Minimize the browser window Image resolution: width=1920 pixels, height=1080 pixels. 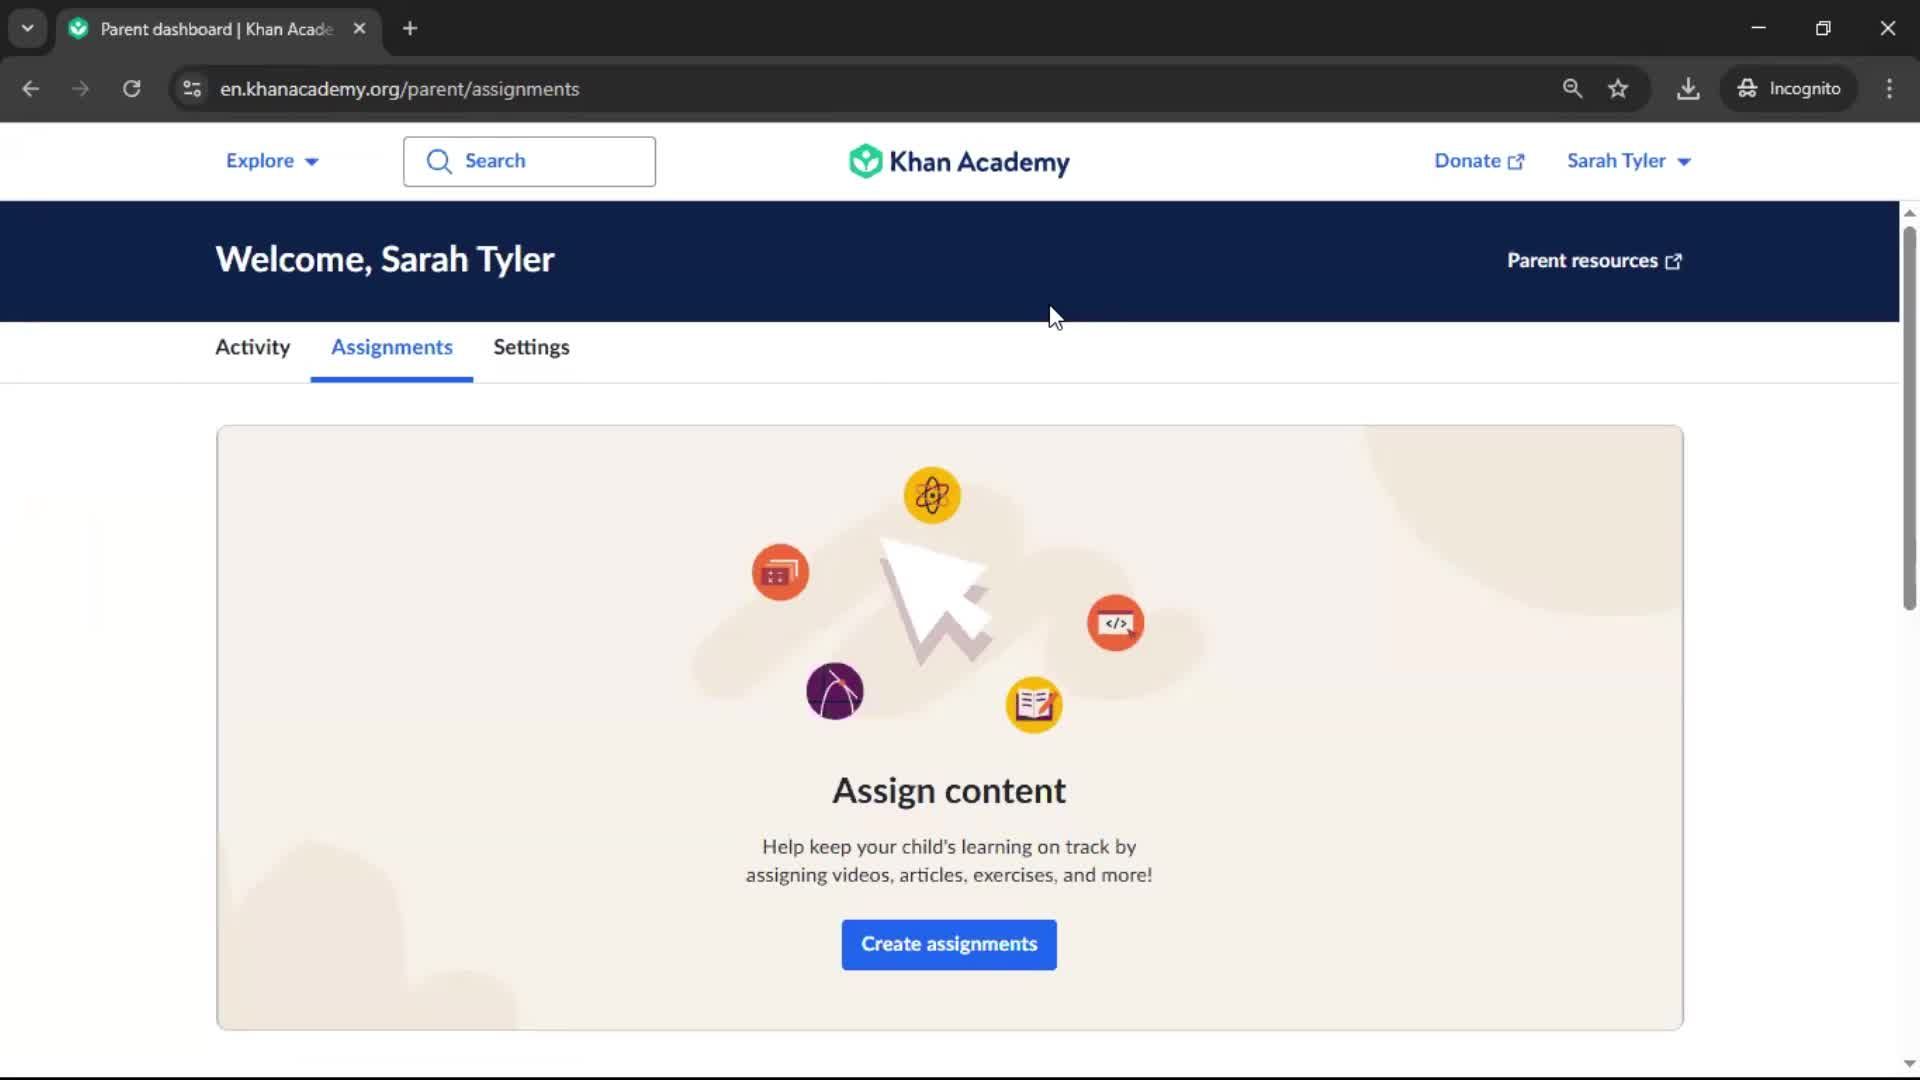pos(1759,28)
